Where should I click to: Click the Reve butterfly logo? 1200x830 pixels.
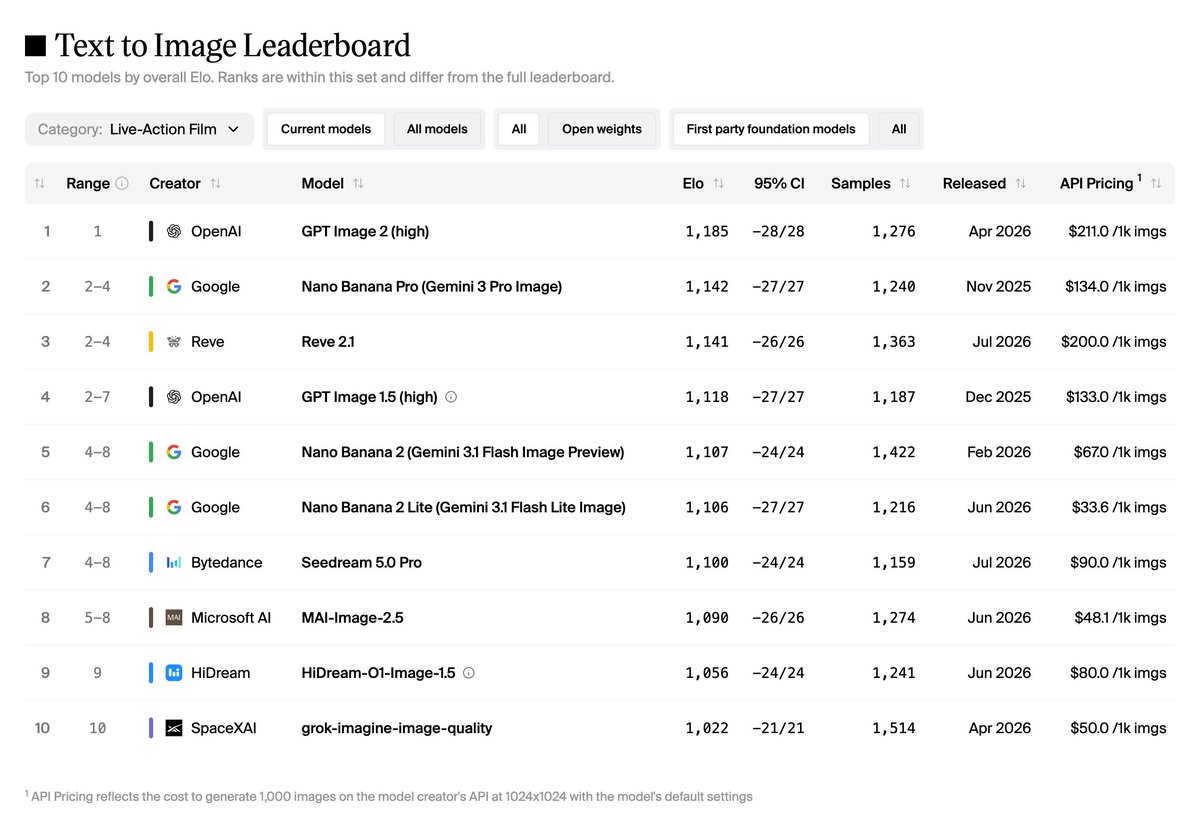(x=174, y=342)
